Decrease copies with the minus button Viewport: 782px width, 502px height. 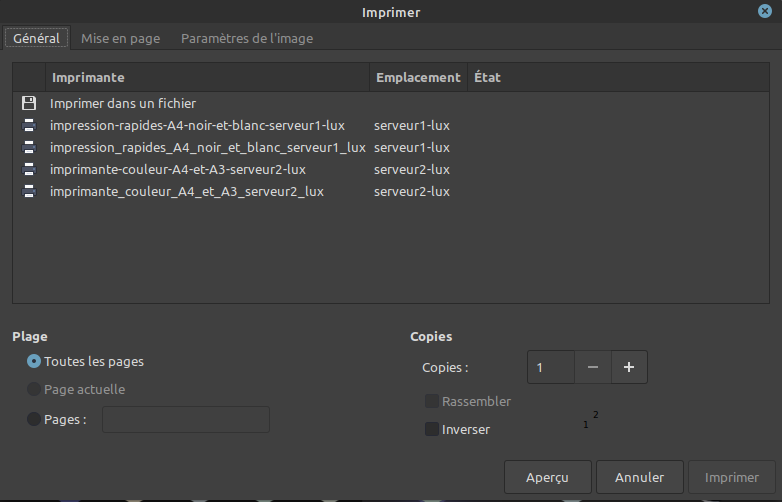coord(593,367)
